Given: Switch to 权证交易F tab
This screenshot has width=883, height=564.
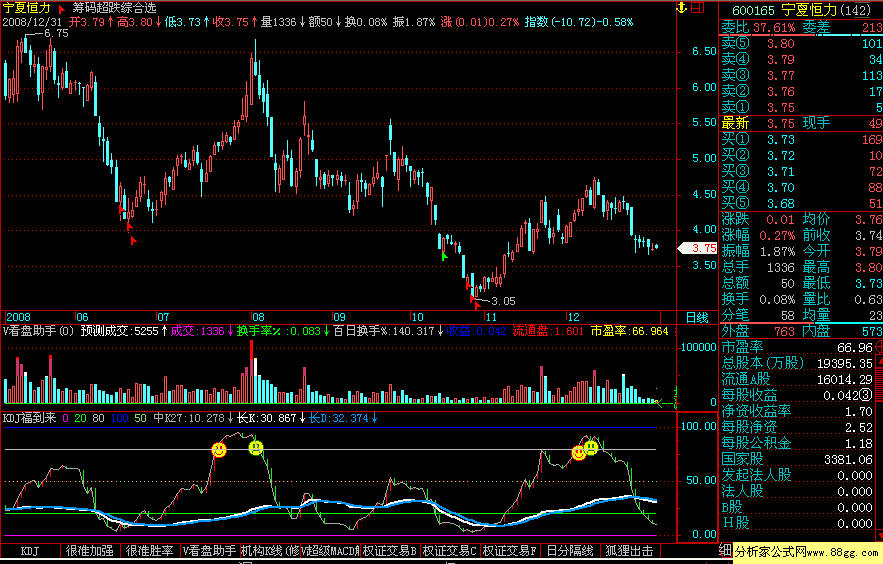Looking at the screenshot, I should click(x=509, y=551).
